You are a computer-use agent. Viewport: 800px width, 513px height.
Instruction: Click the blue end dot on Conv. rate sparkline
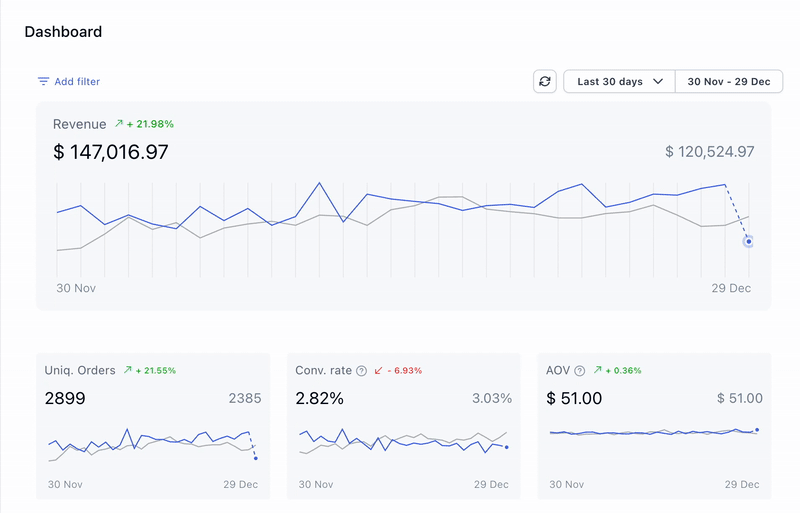[x=507, y=447]
